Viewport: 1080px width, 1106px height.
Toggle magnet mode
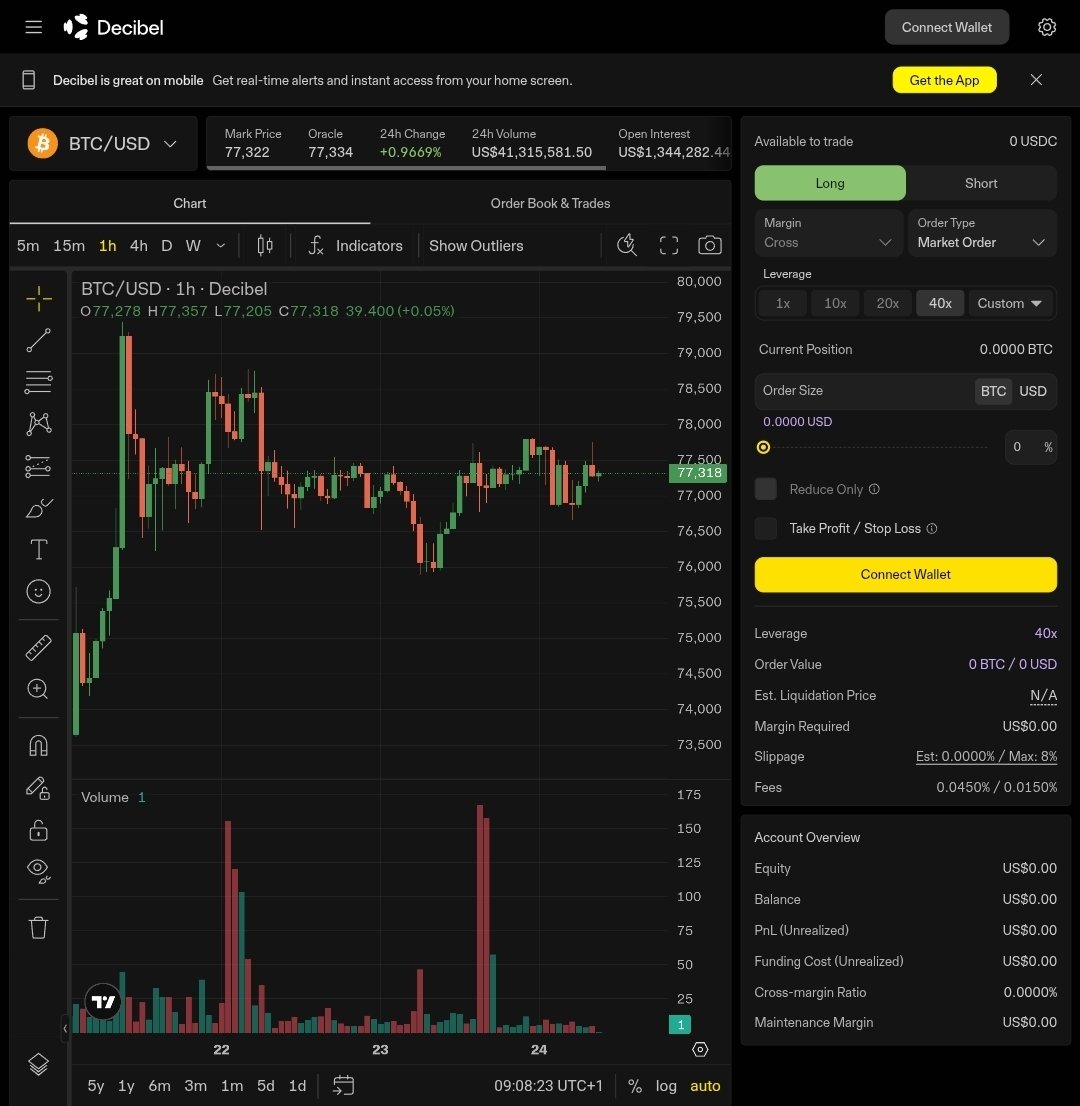click(39, 746)
